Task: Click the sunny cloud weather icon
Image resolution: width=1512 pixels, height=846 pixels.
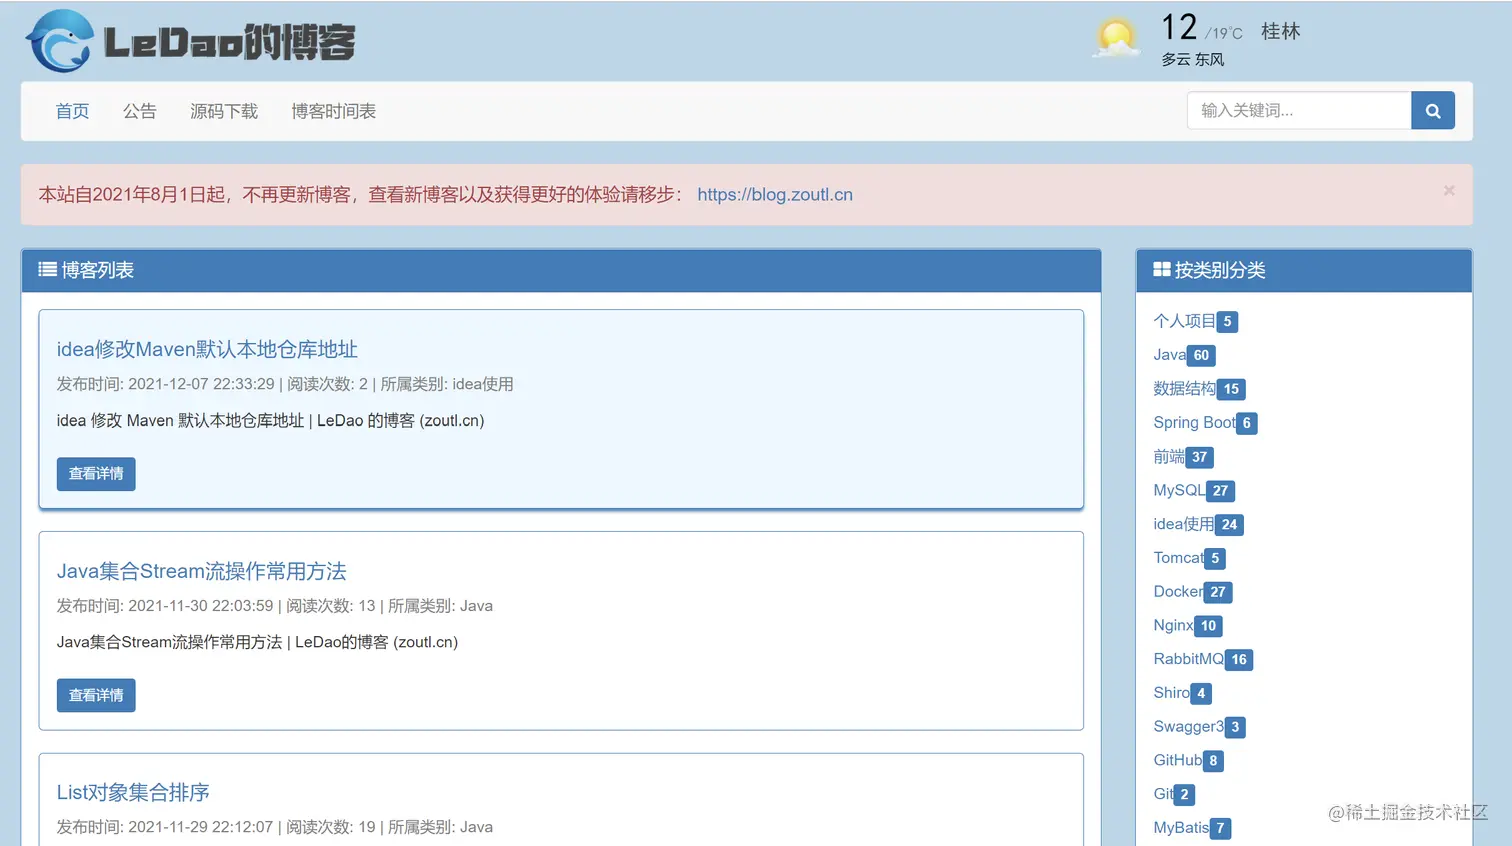Action: pyautogui.click(x=1116, y=38)
